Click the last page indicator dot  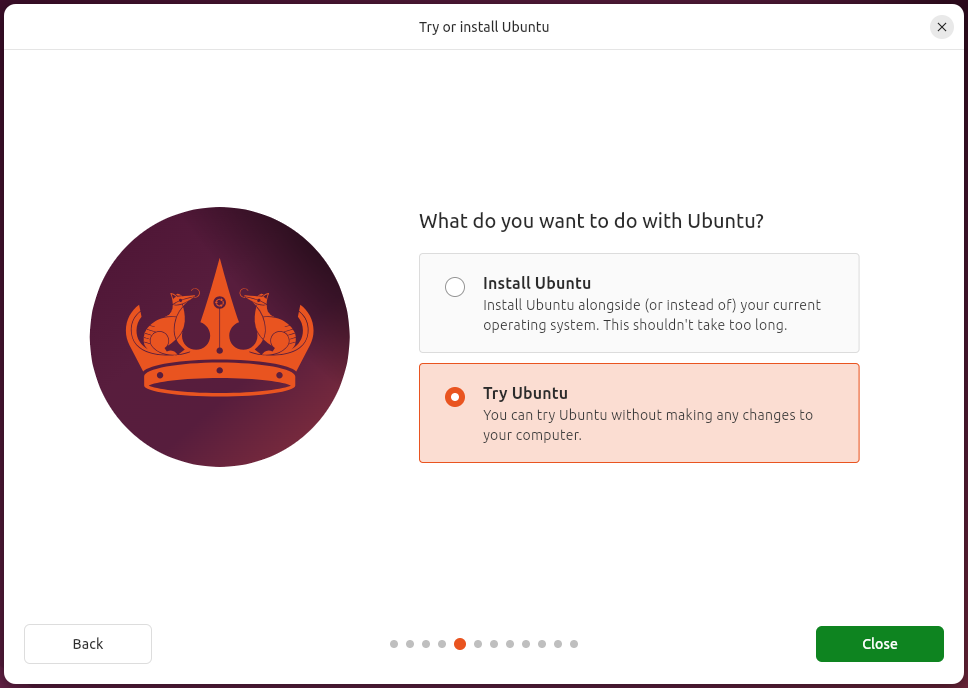573,644
